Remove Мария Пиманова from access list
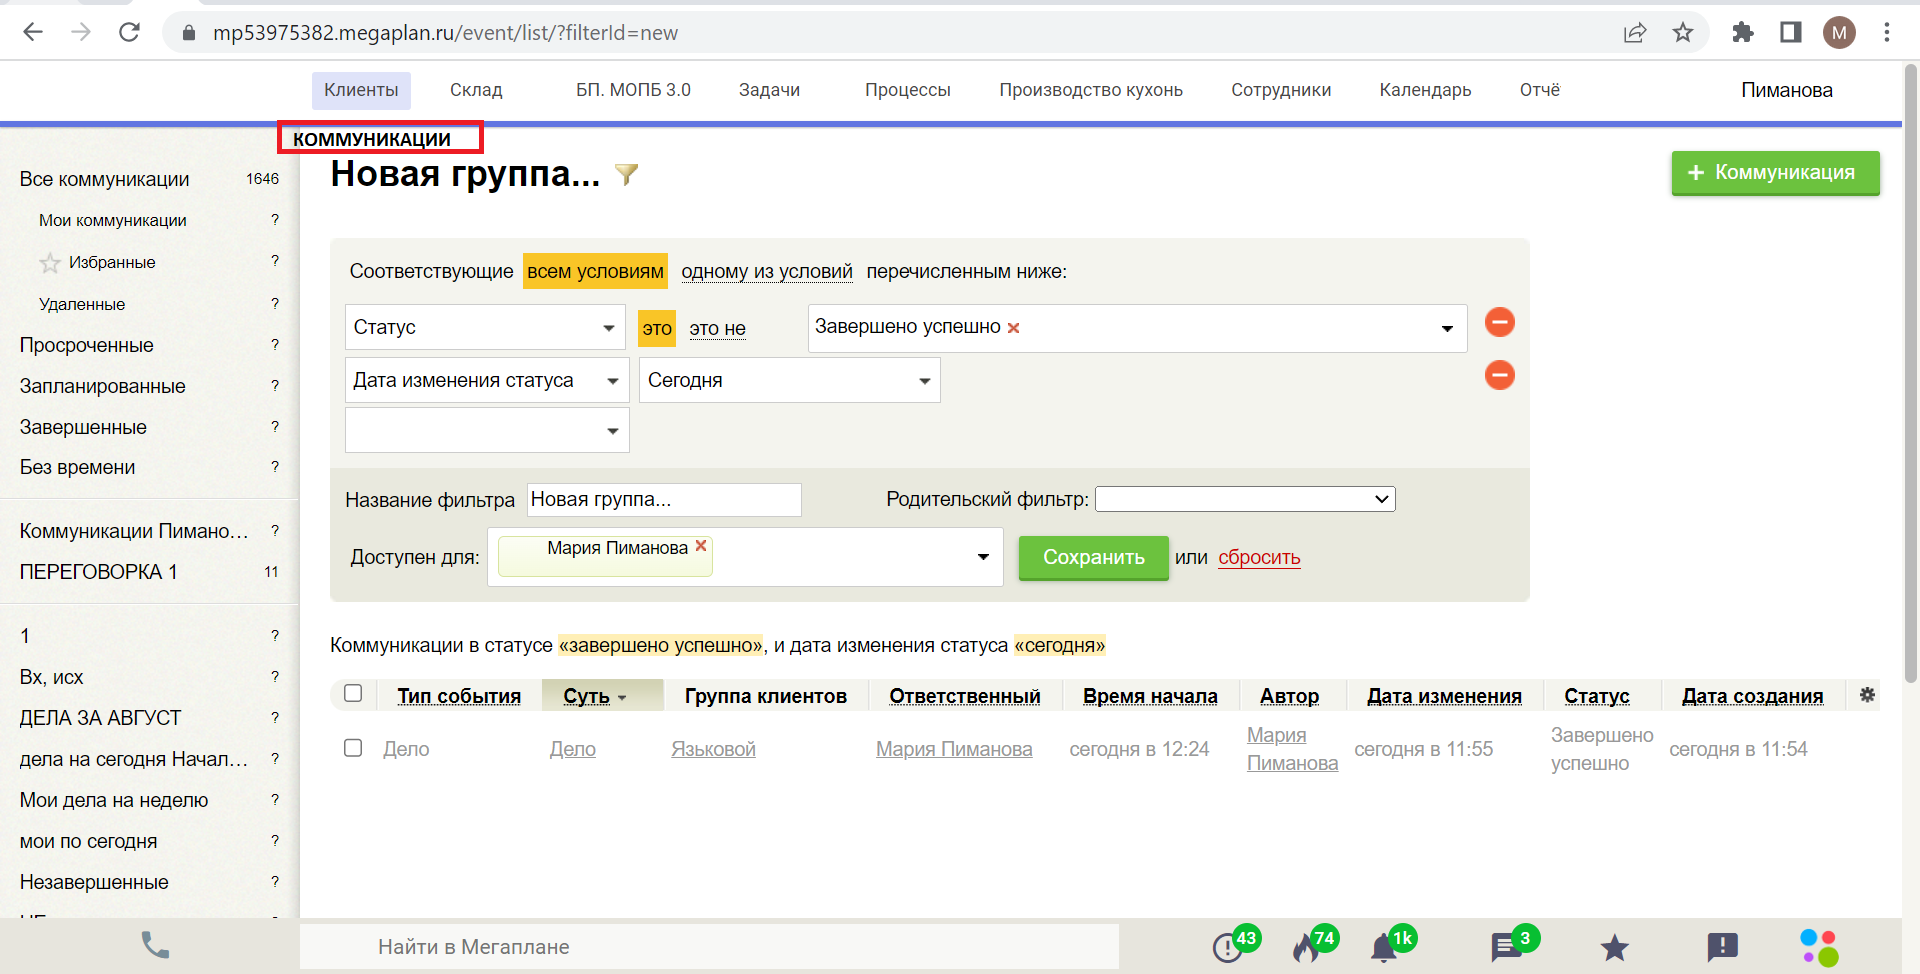1920x974 pixels. [701, 546]
